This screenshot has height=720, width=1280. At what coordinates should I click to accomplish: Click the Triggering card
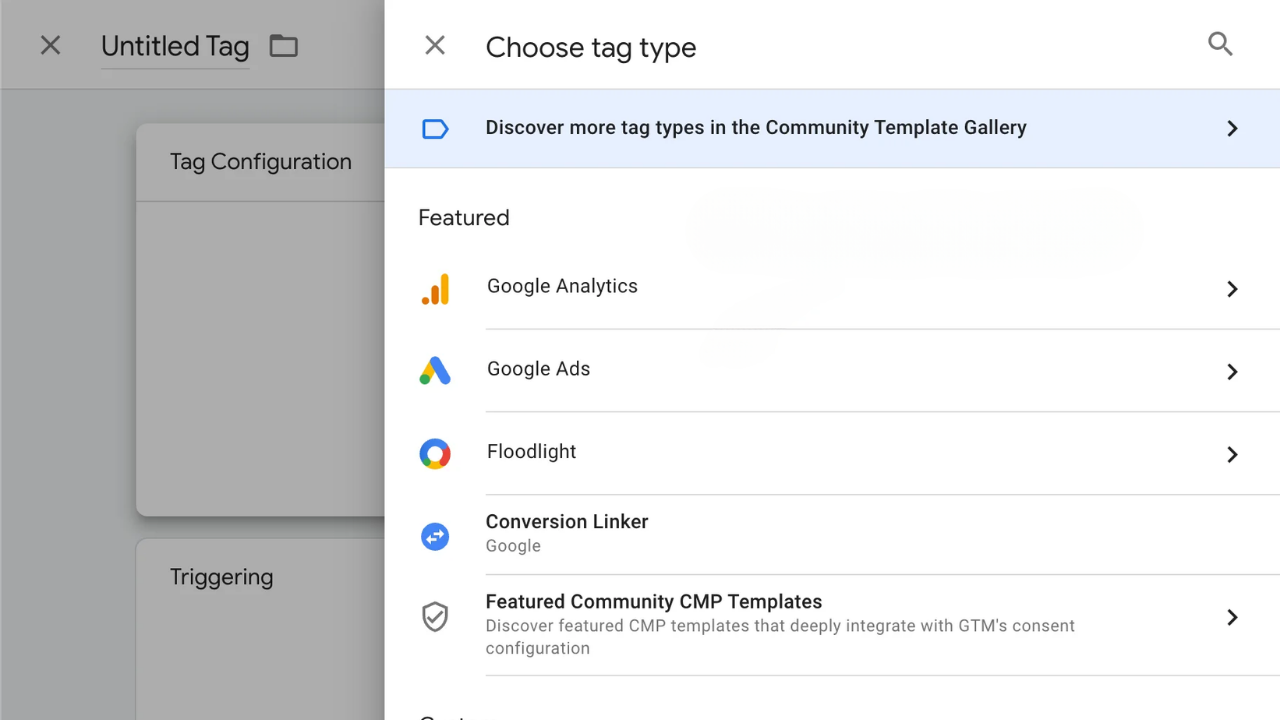(x=260, y=629)
